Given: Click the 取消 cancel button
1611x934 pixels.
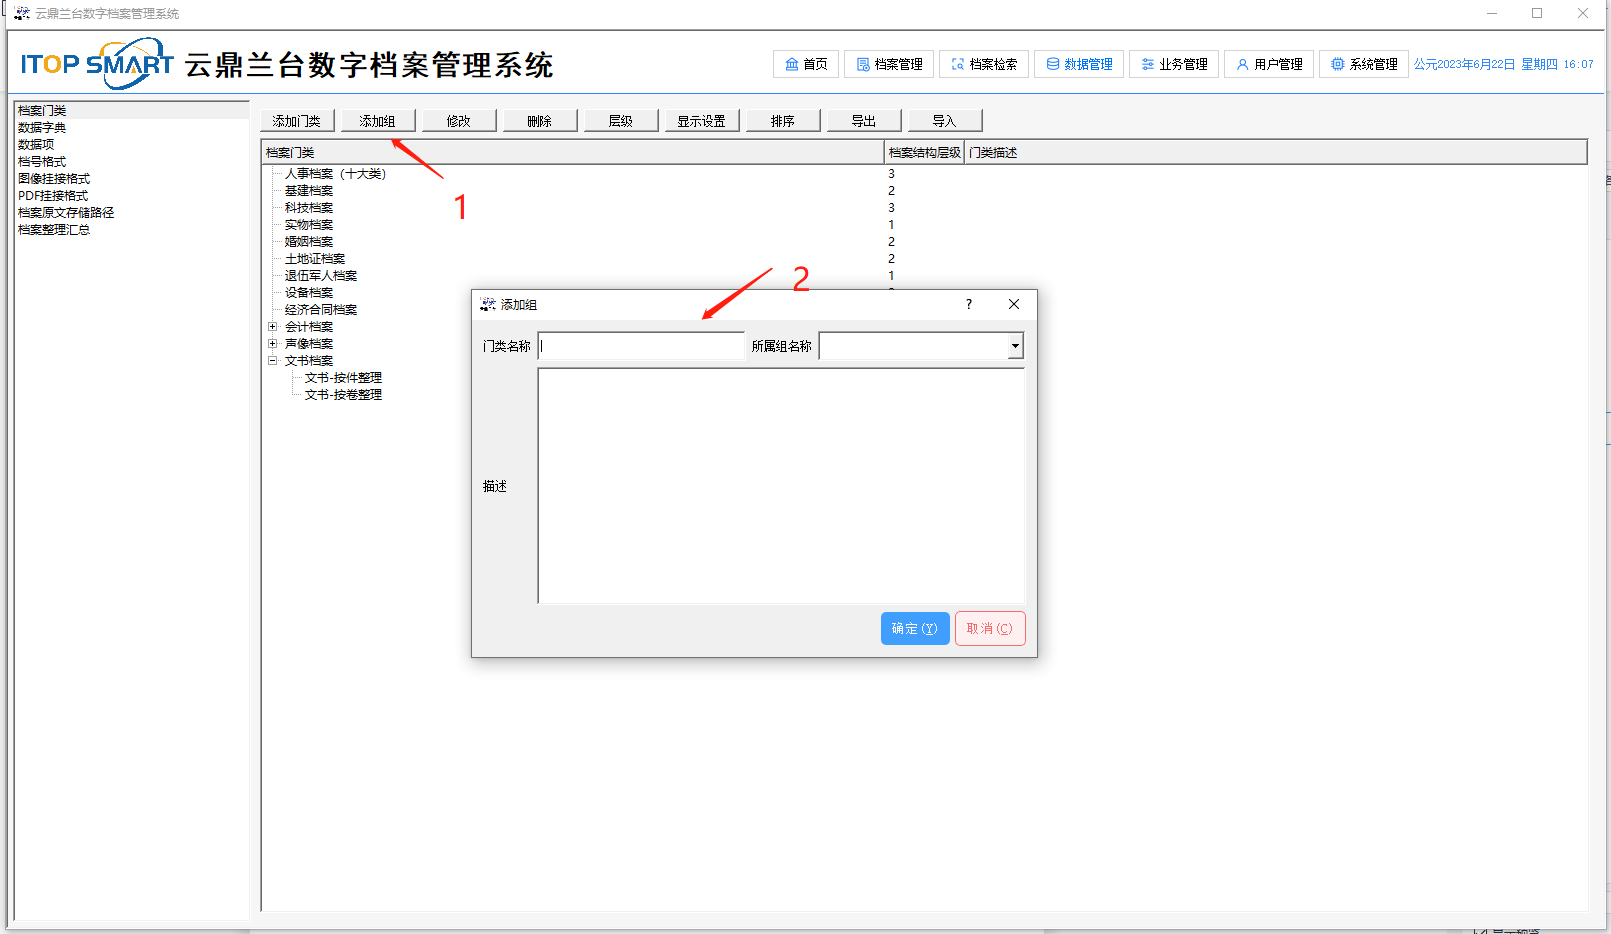Looking at the screenshot, I should point(989,628).
